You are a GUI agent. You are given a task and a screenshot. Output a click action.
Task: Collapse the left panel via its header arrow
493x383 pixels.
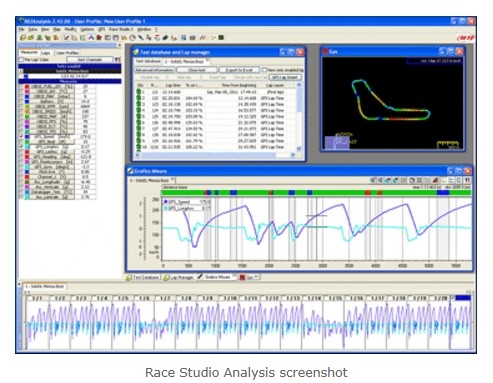point(119,45)
